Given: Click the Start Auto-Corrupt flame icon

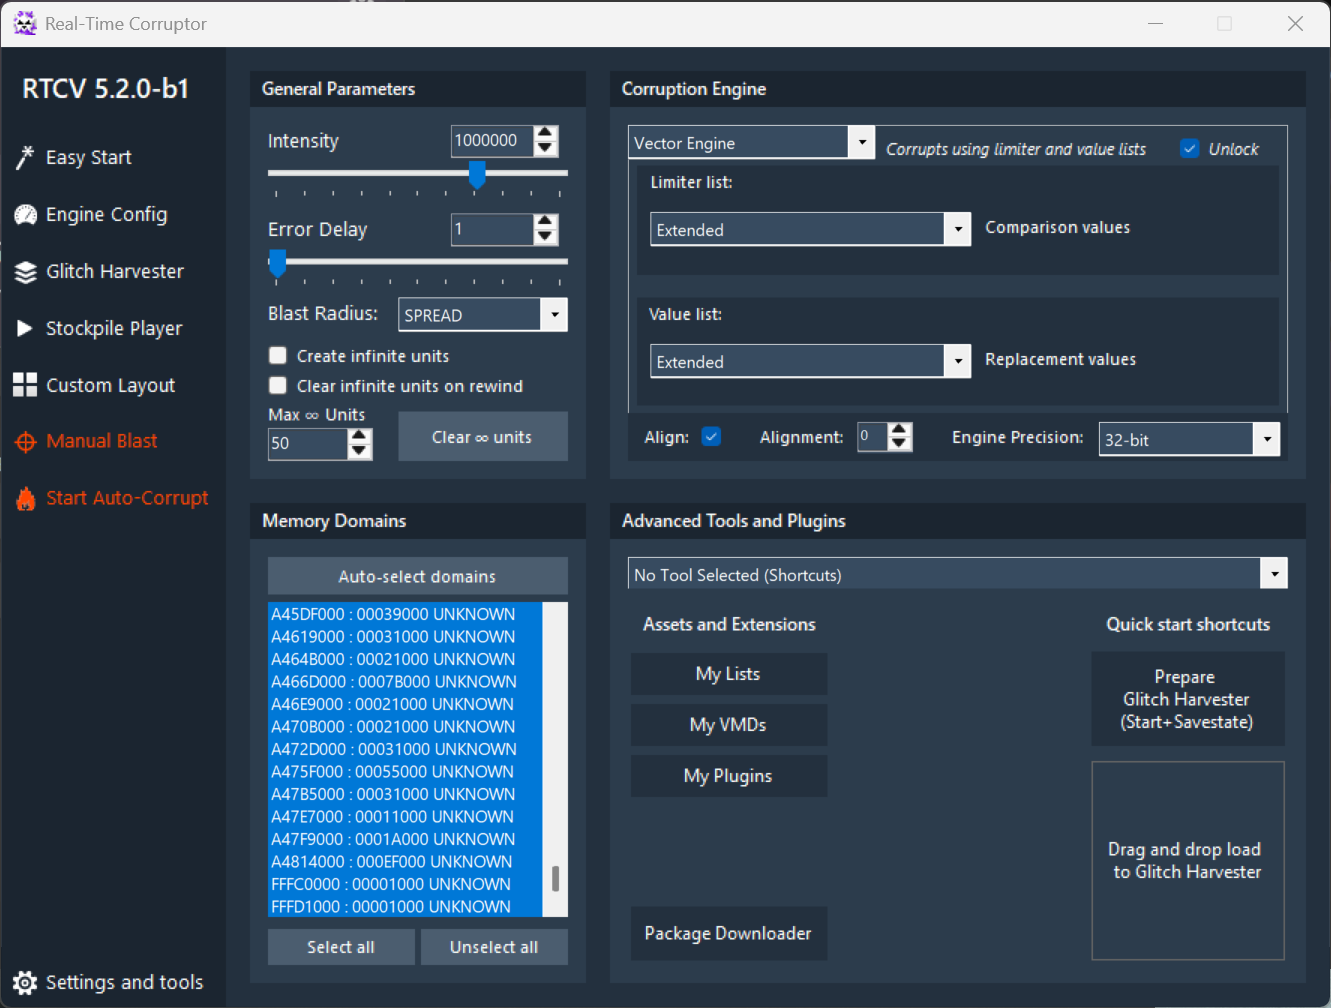Looking at the screenshot, I should [x=25, y=498].
